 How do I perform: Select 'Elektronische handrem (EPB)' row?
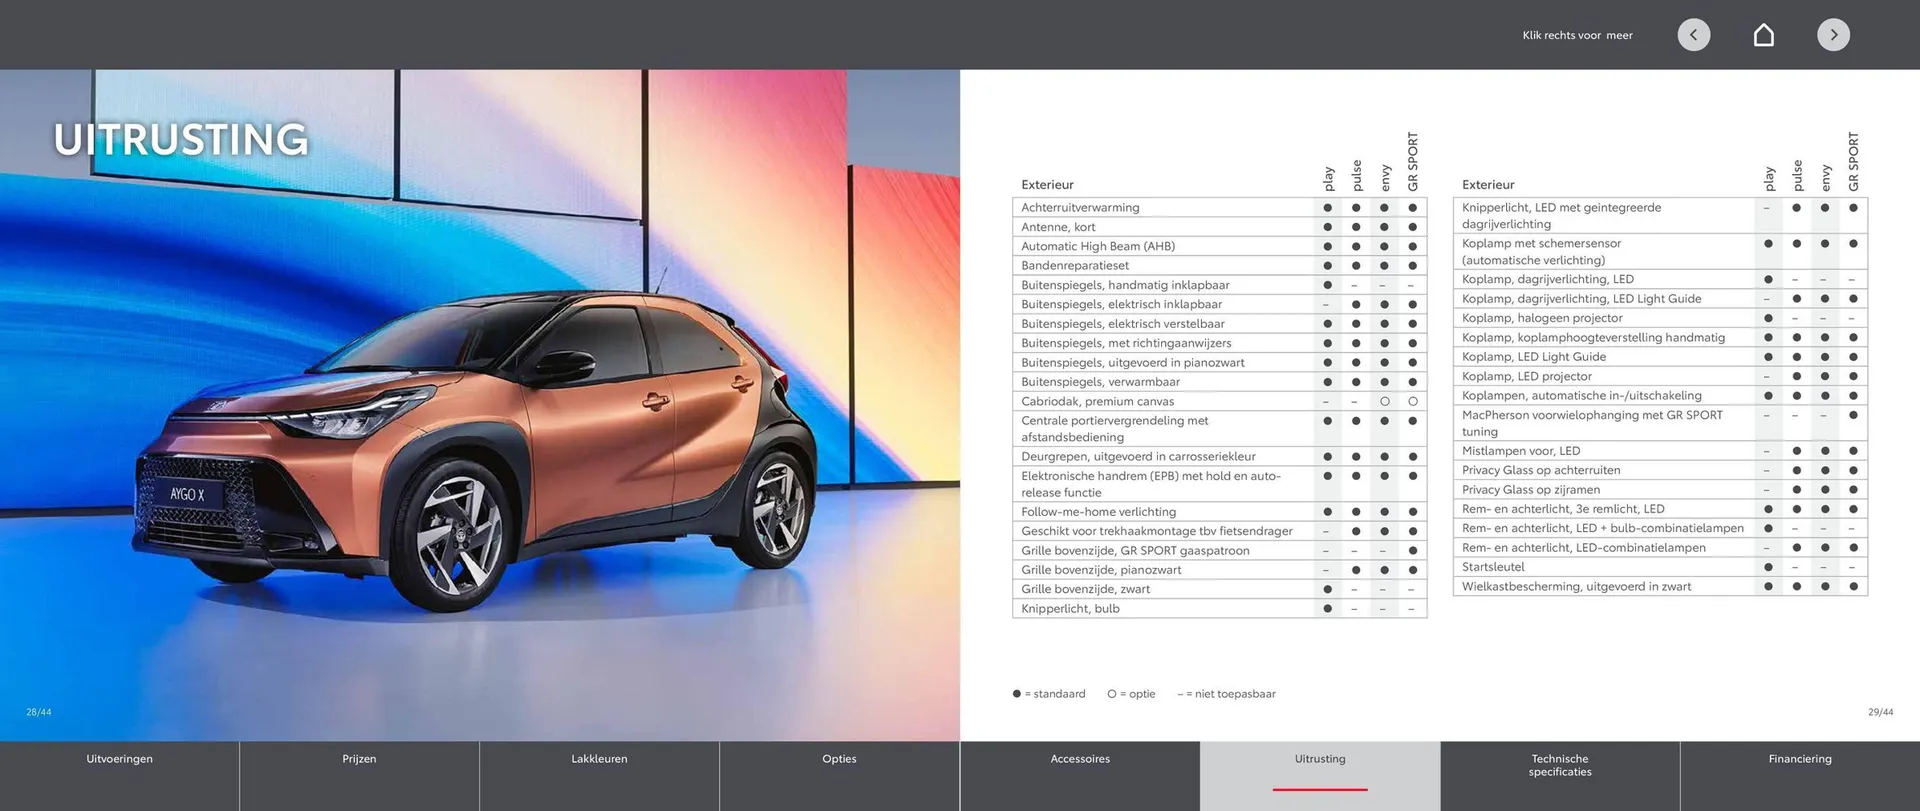click(x=1220, y=484)
